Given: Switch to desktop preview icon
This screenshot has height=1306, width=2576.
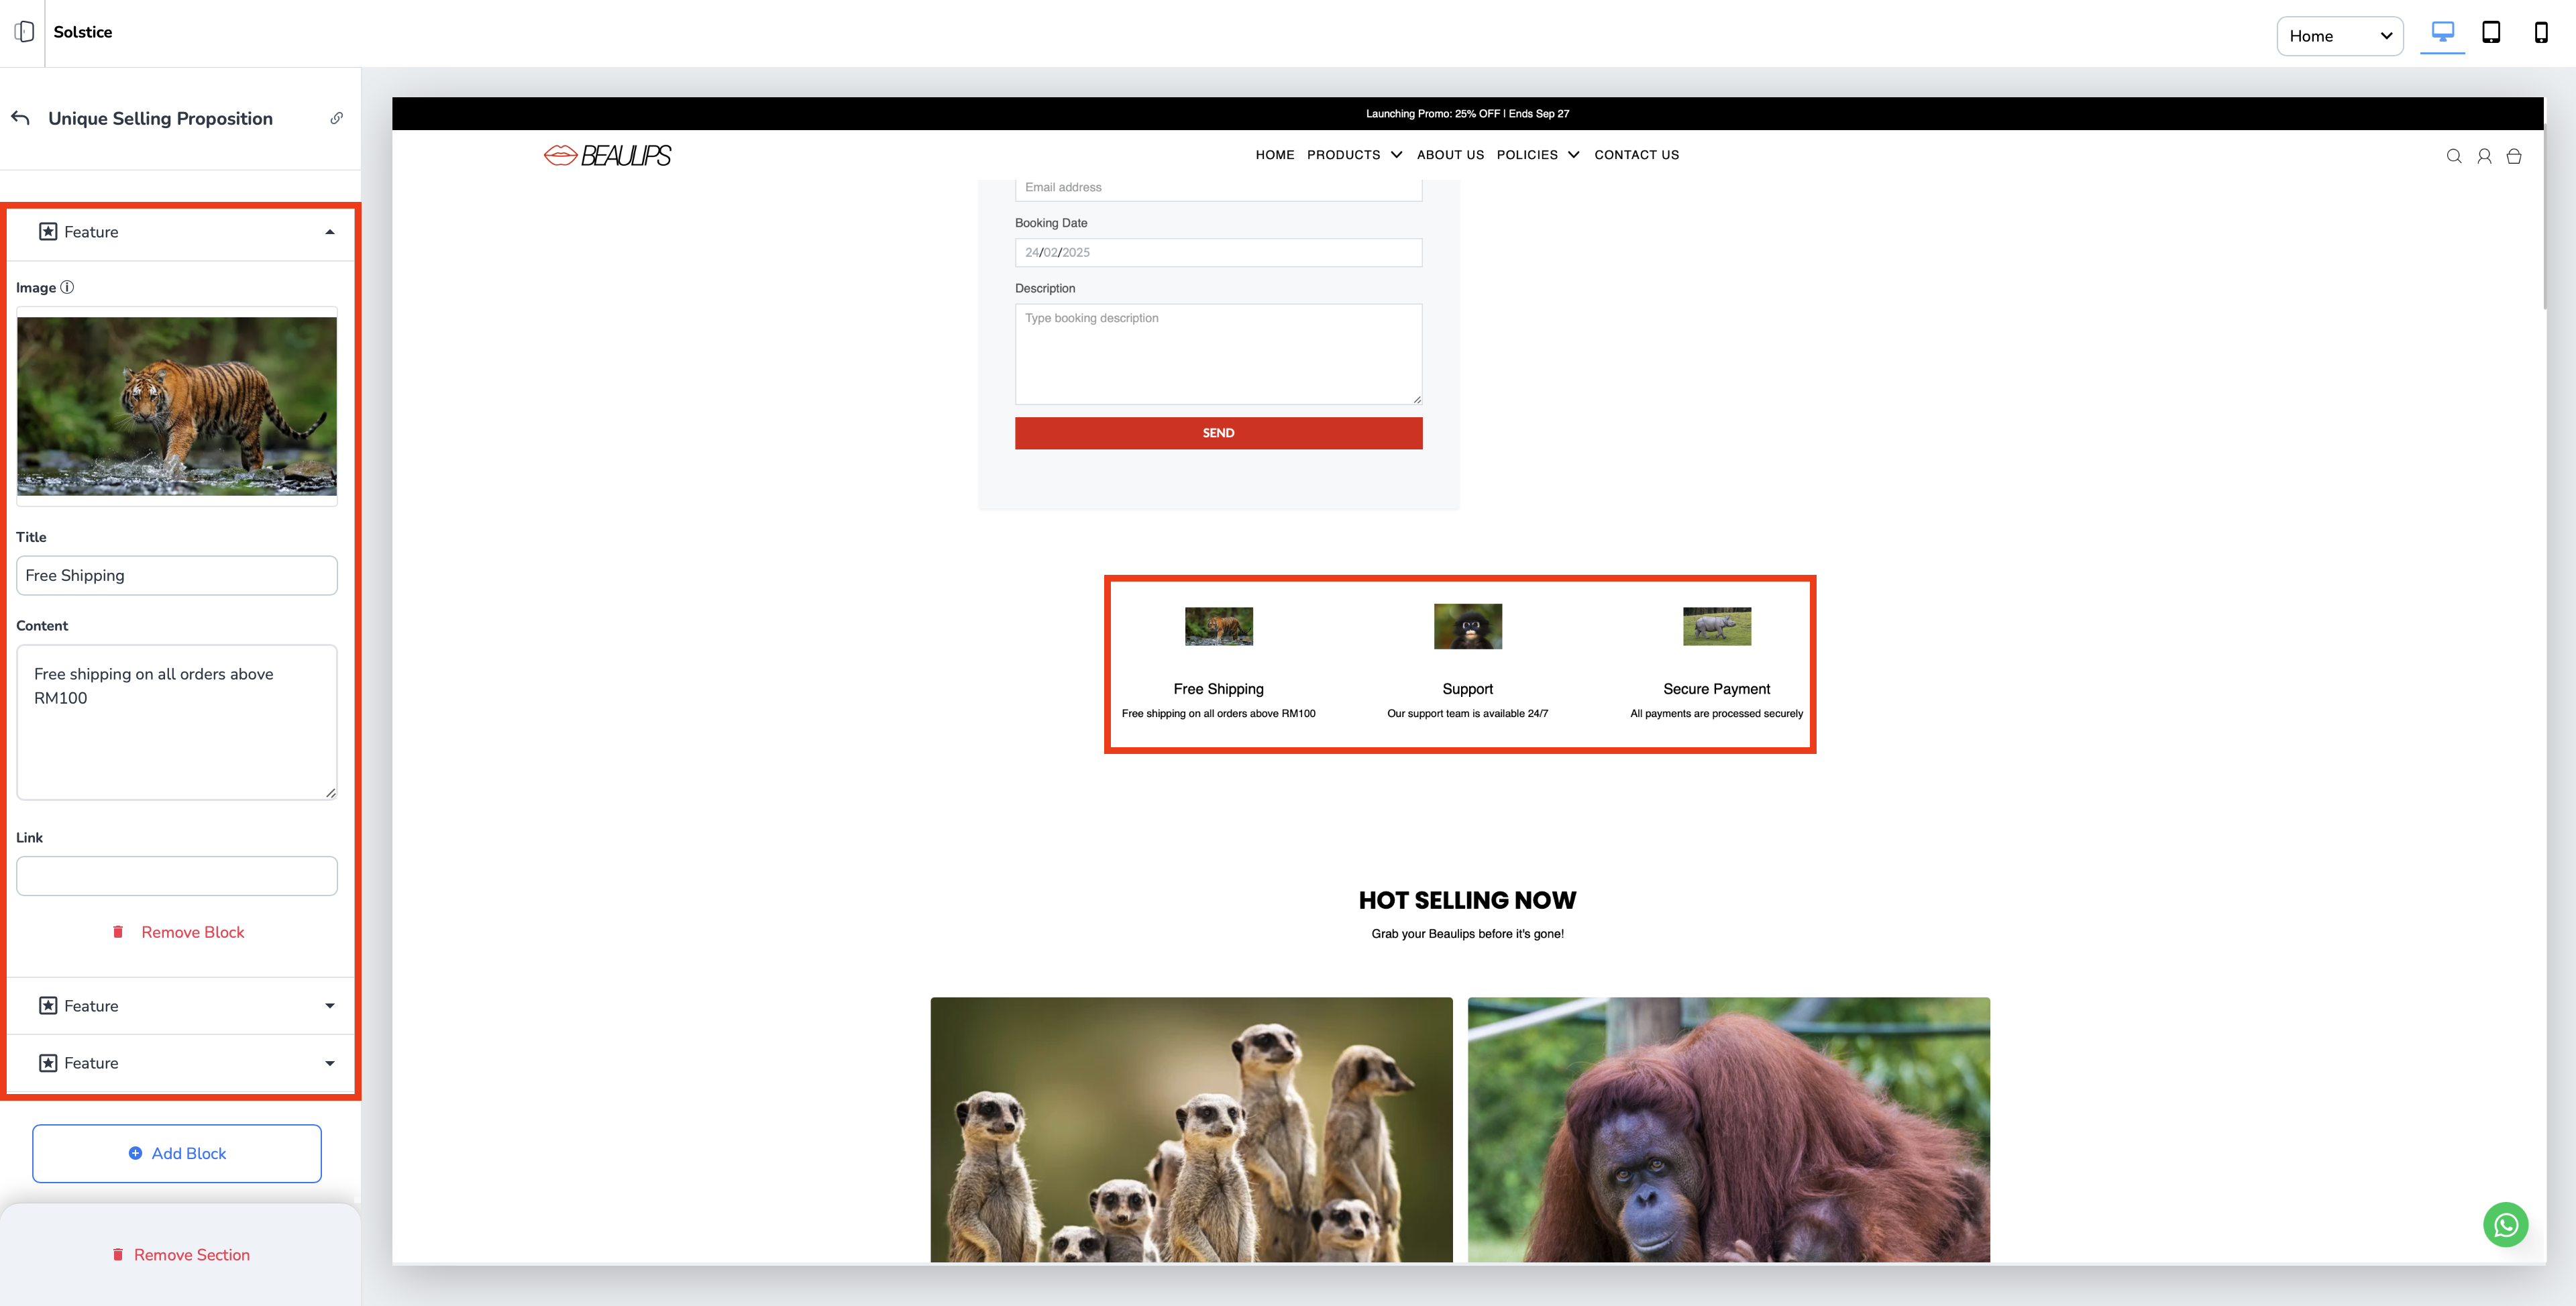Looking at the screenshot, I should click(x=2442, y=33).
